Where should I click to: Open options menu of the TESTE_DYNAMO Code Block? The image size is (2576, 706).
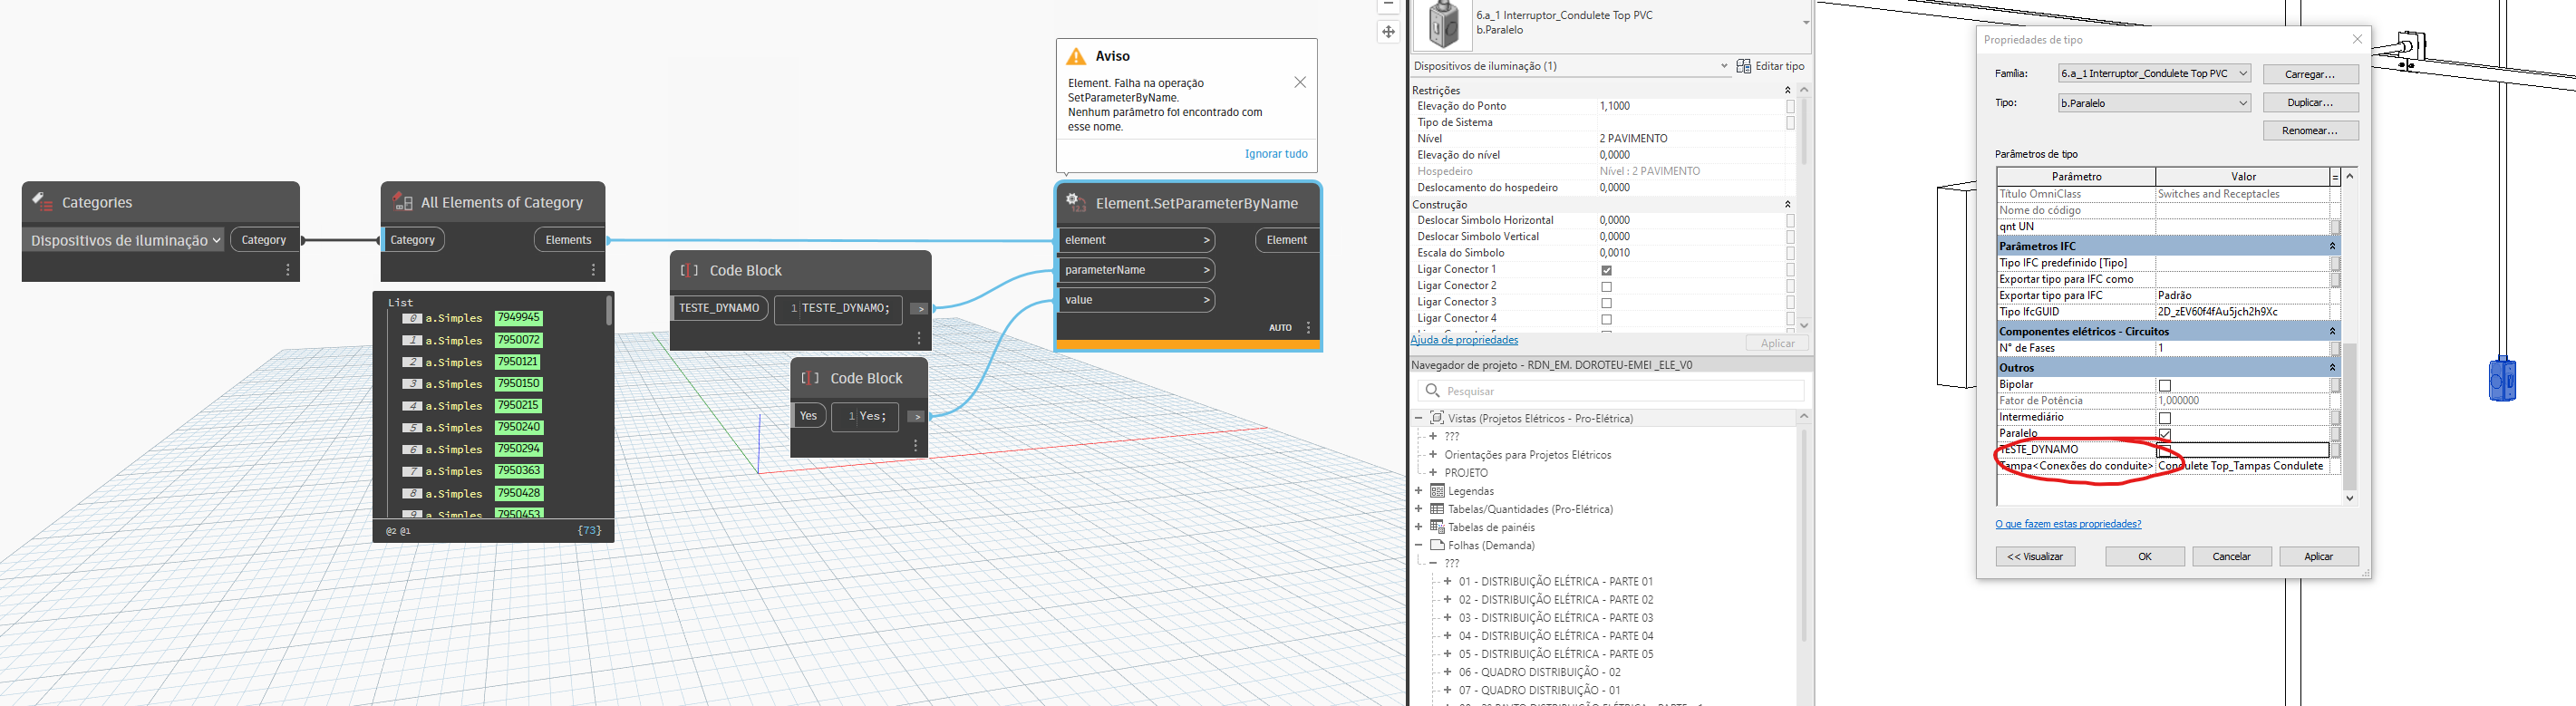(919, 339)
